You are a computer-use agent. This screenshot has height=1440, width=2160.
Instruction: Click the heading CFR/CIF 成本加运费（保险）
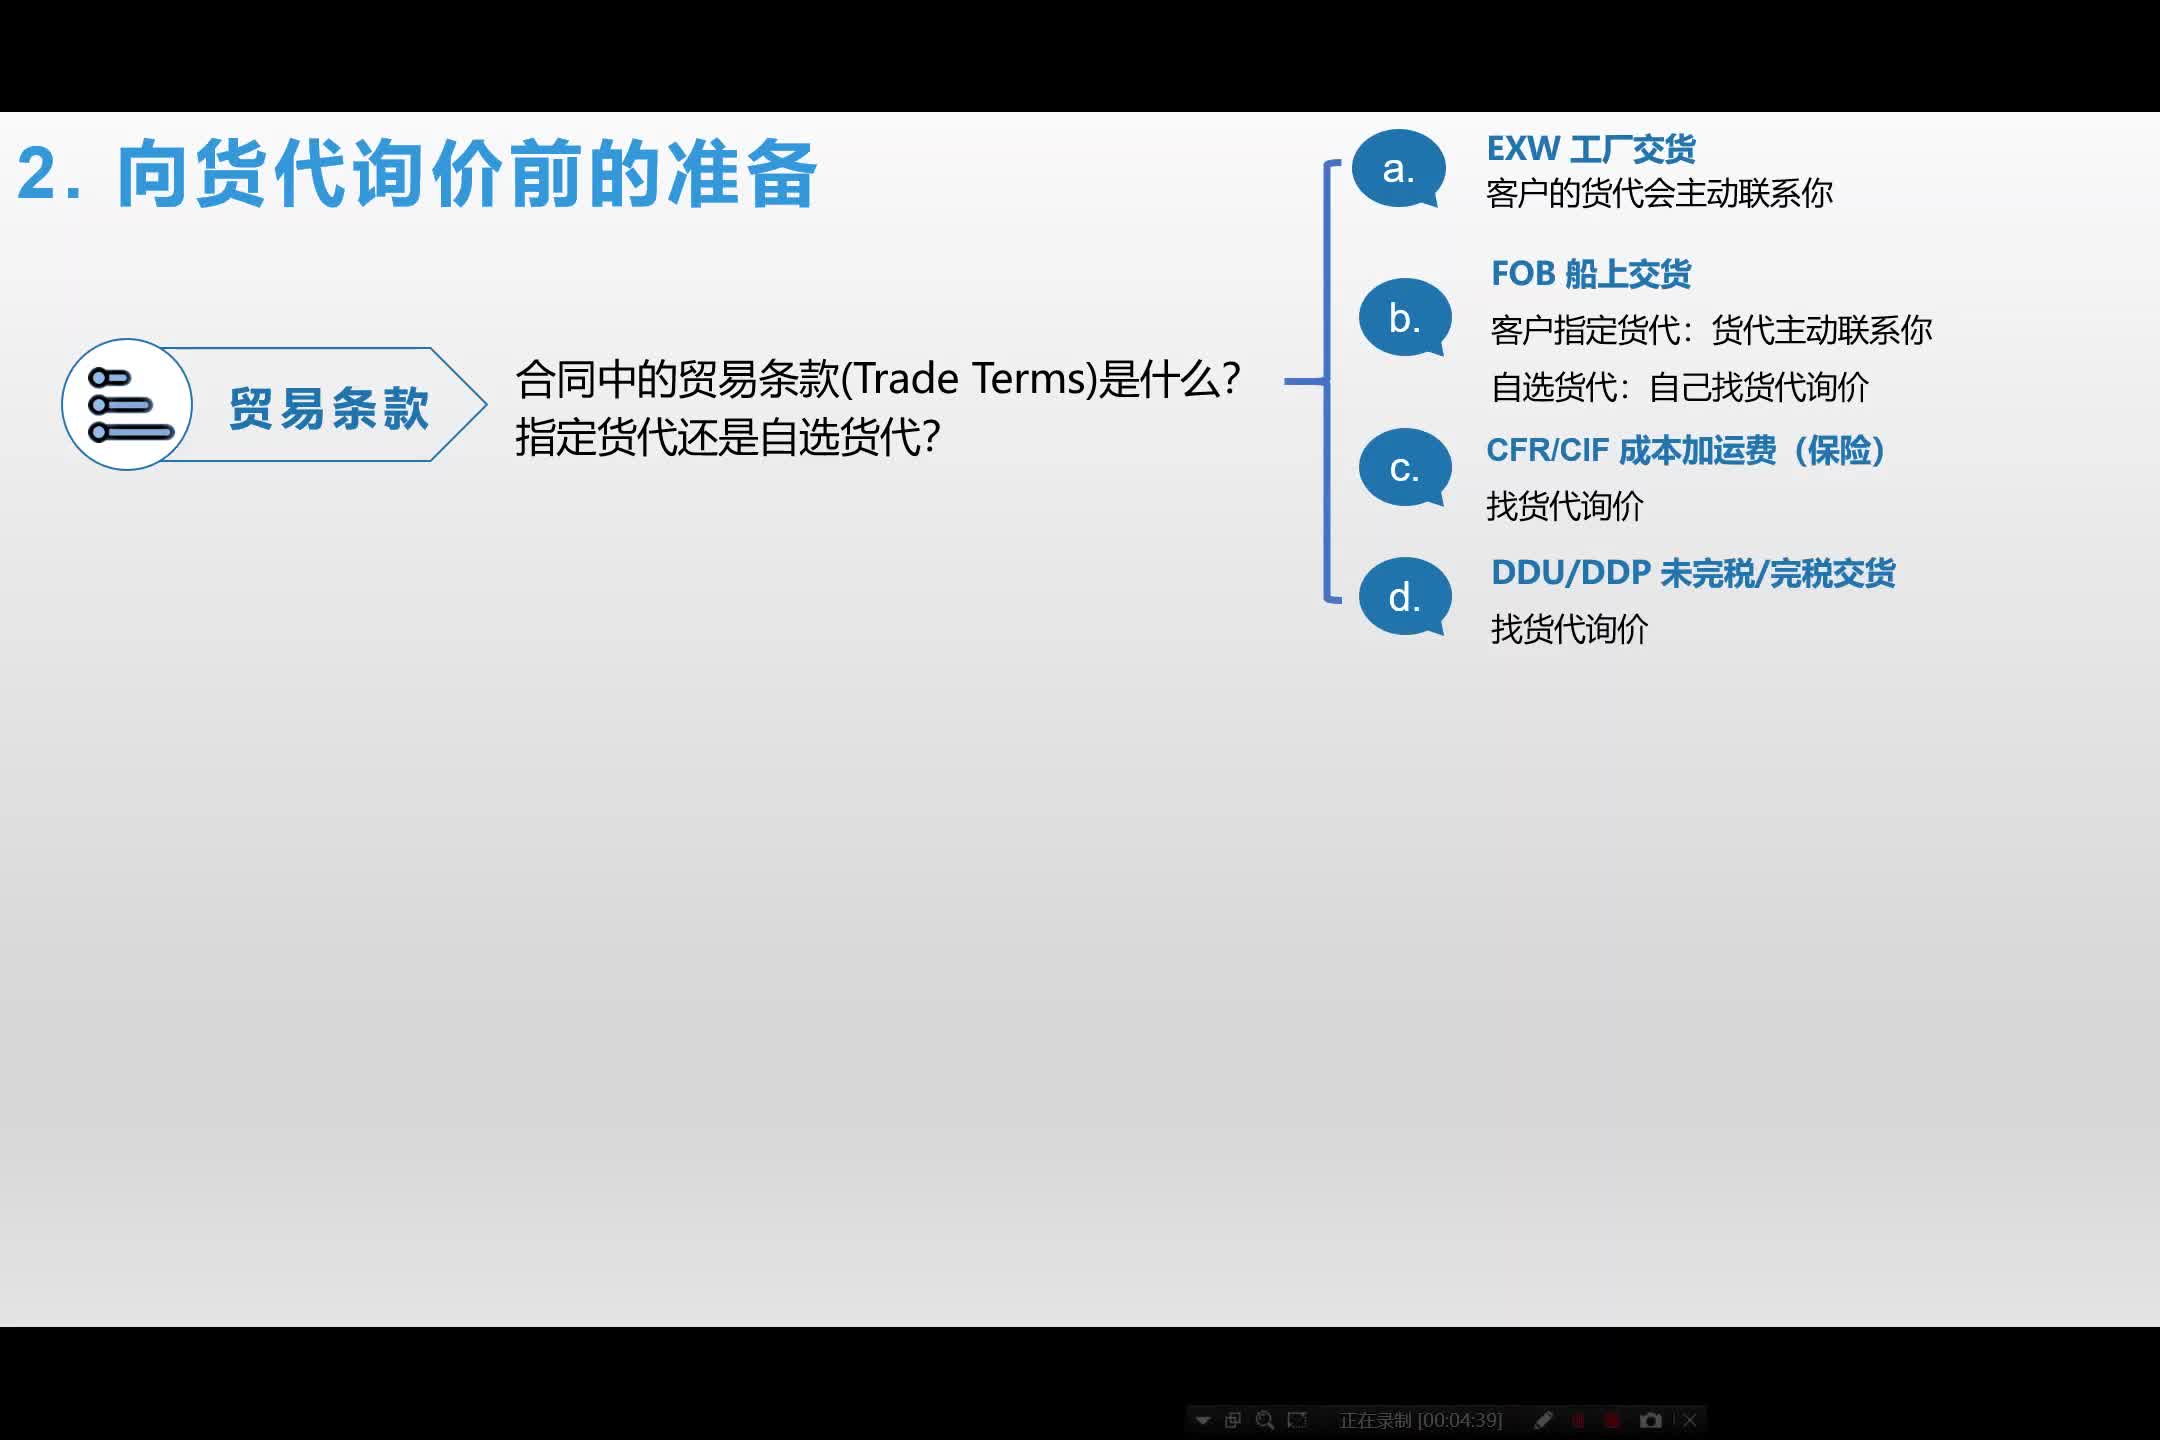pyautogui.click(x=1687, y=450)
